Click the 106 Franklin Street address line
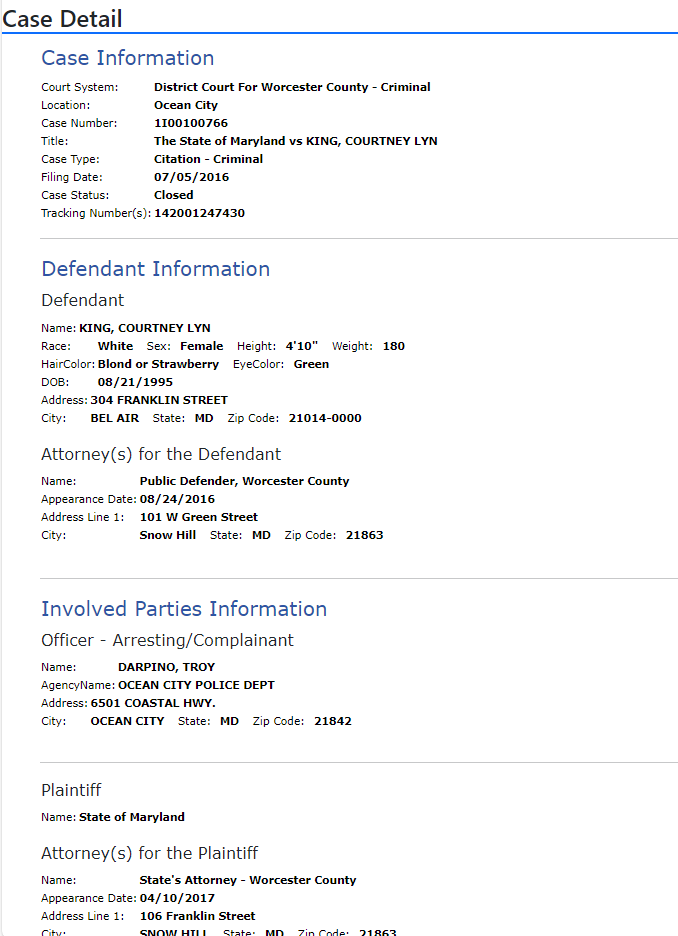The height and width of the screenshot is (936, 678). (x=198, y=916)
